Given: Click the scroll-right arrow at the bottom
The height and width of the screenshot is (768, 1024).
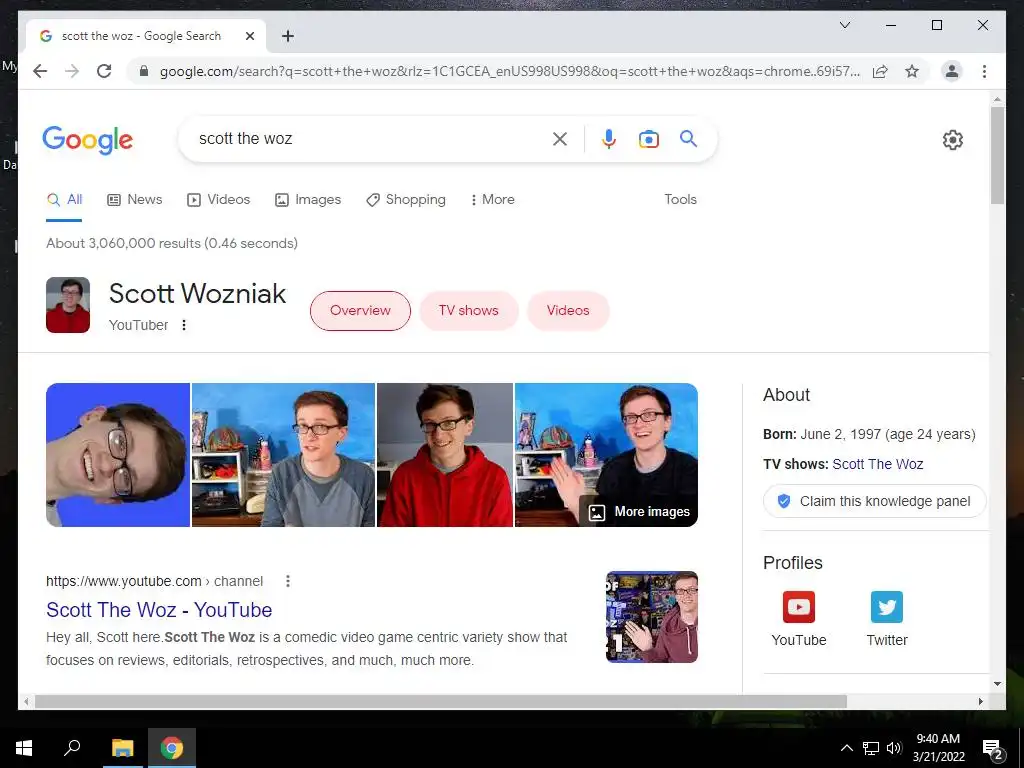Looking at the screenshot, I should click(x=980, y=701).
